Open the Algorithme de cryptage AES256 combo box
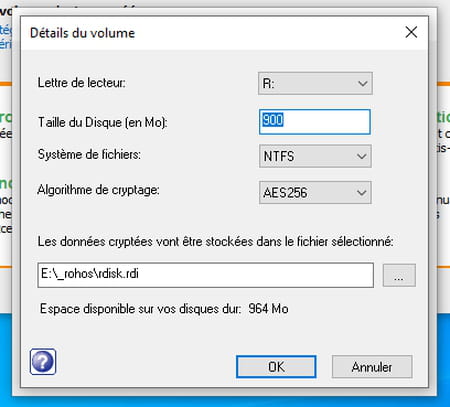The image size is (450, 407). click(x=315, y=192)
